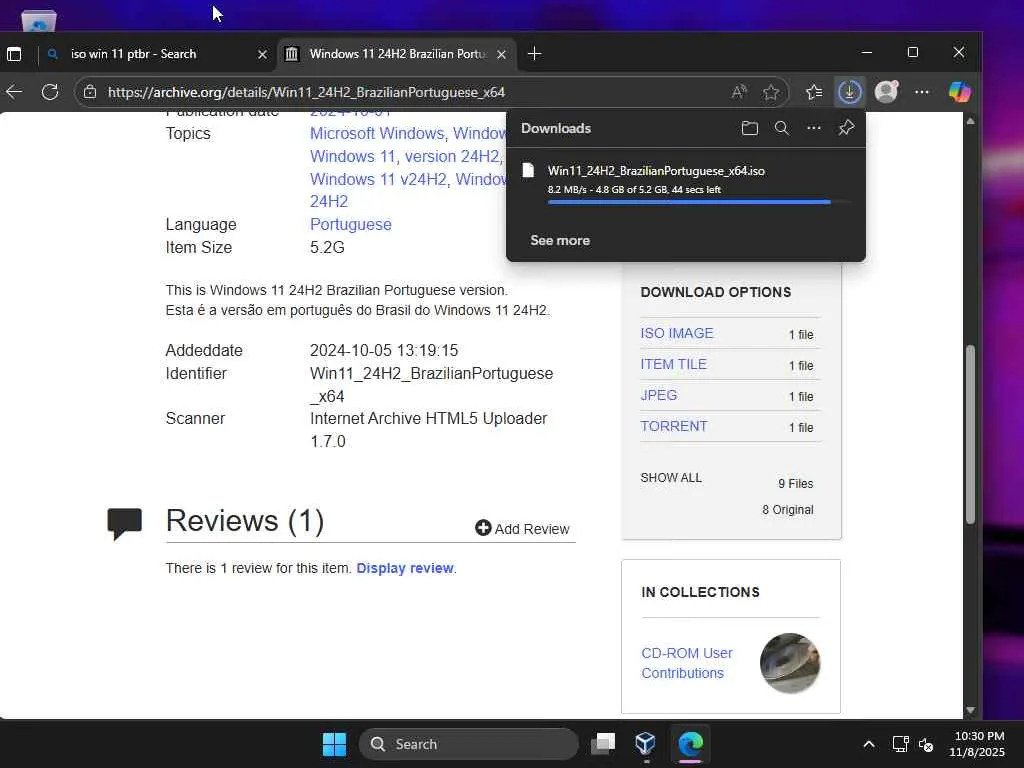Open the clock showing 10:30 PM
The width and height of the screenshot is (1024, 768).
click(977, 744)
